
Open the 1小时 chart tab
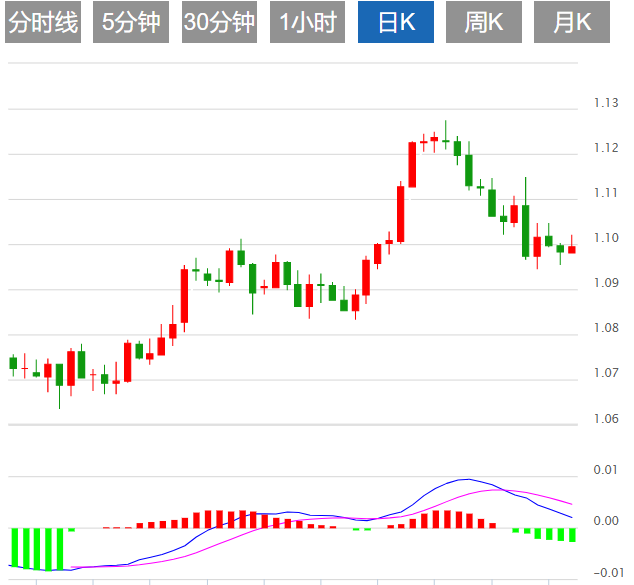click(307, 22)
